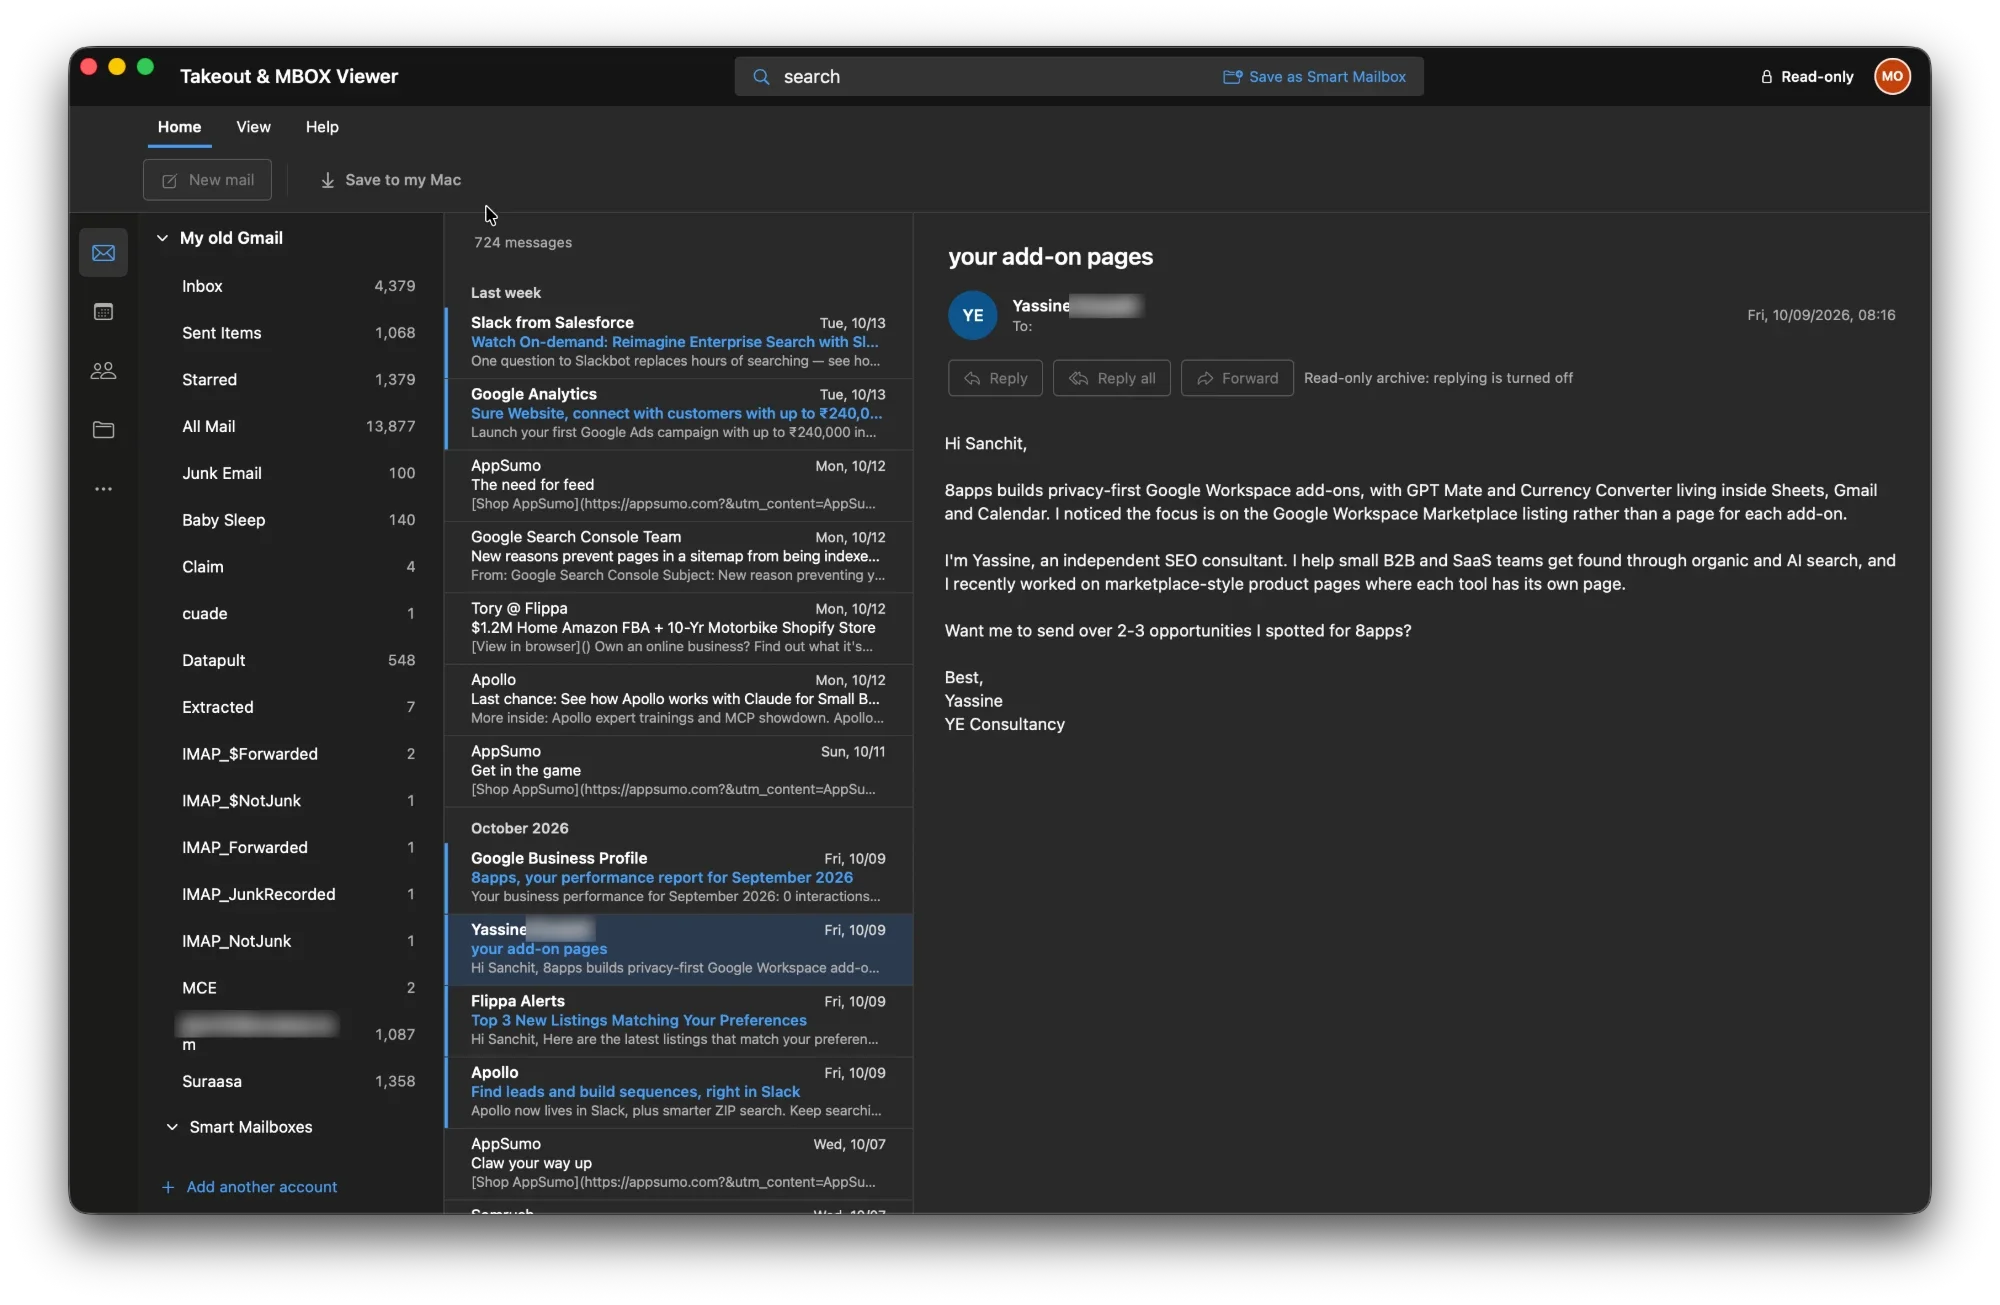
Task: Open the Tory @ Flippa email
Action: click(678, 628)
